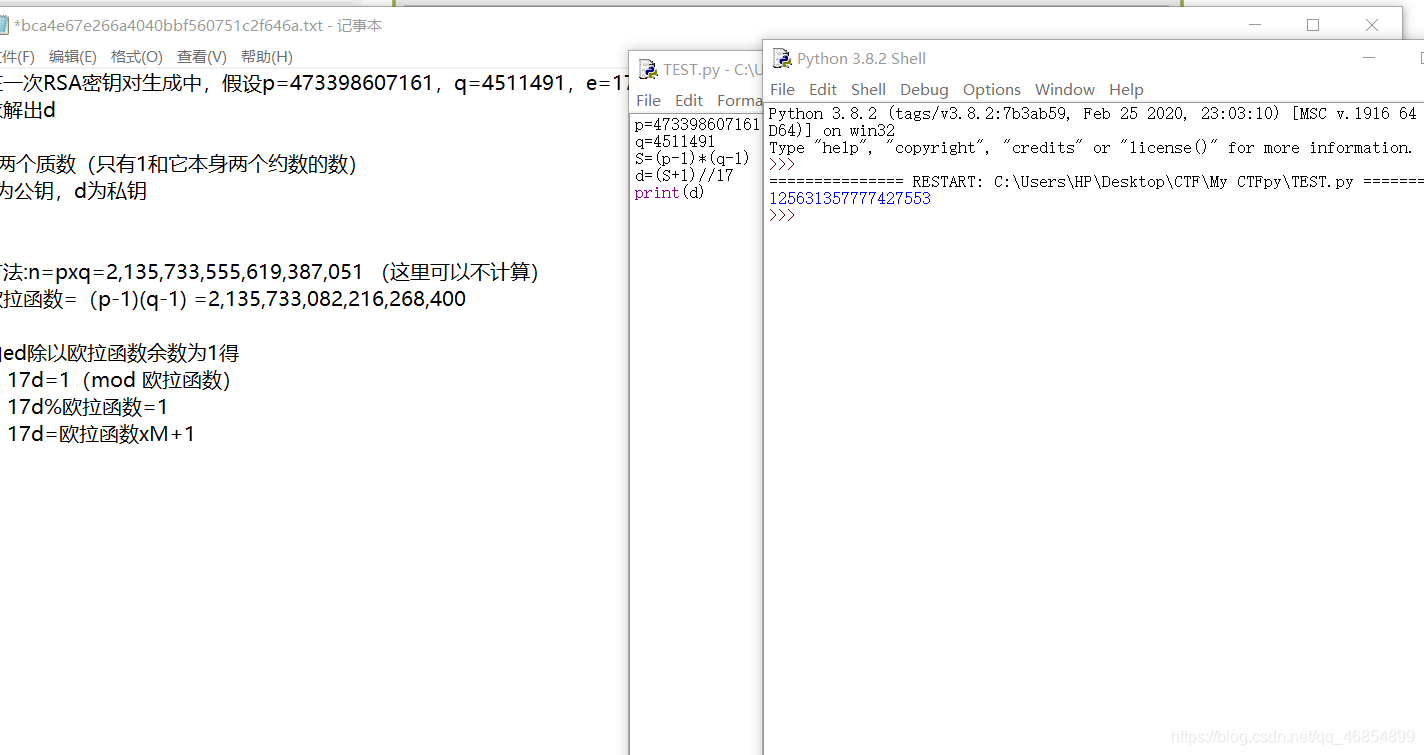Open Help menu in Python Shell

(1126, 89)
